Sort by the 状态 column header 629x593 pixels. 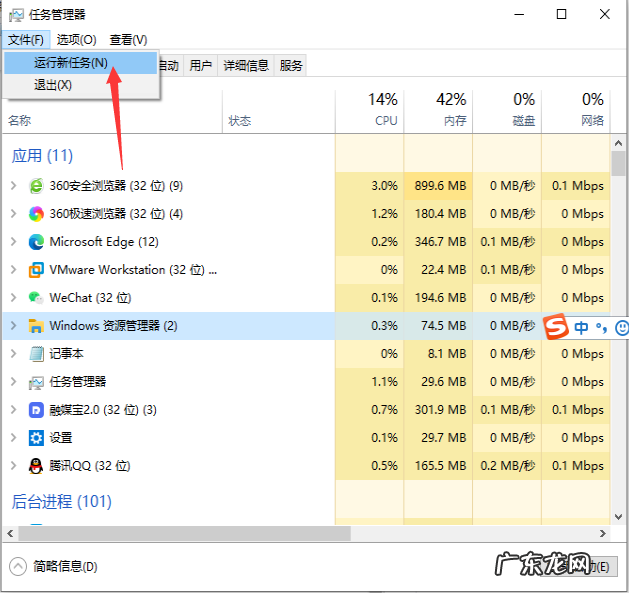(279, 111)
